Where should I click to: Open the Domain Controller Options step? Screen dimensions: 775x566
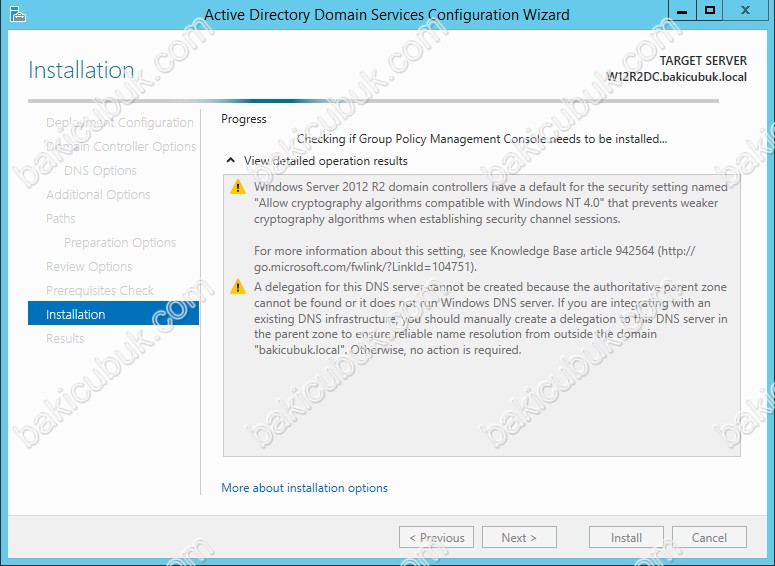[x=121, y=146]
